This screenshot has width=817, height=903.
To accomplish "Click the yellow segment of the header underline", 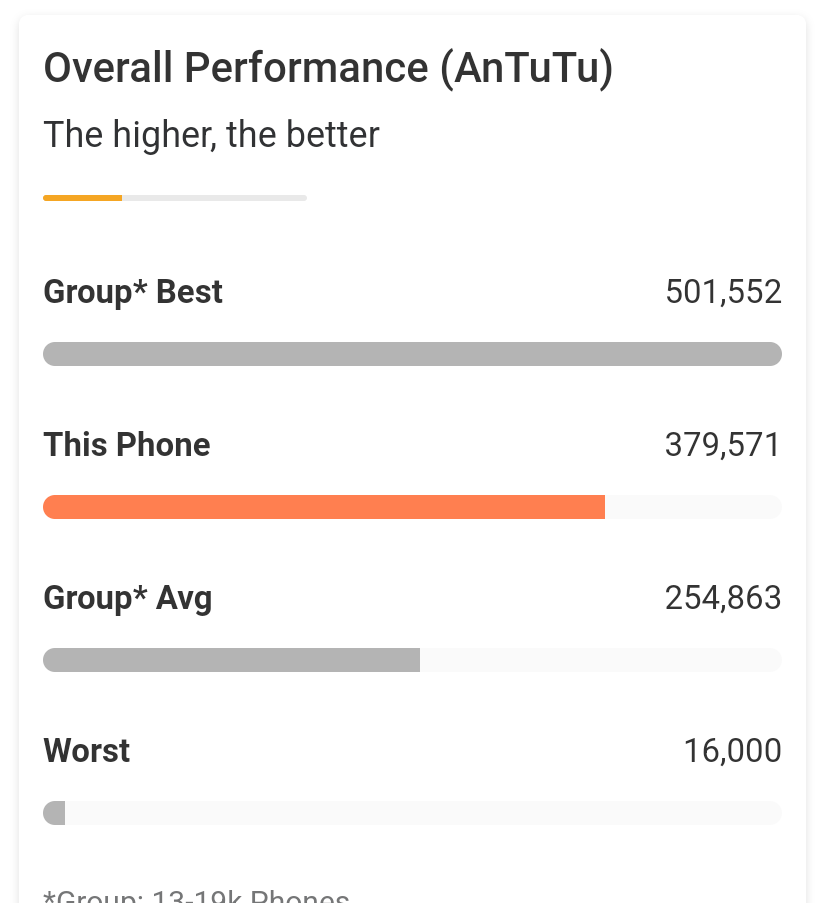I will pos(82,198).
